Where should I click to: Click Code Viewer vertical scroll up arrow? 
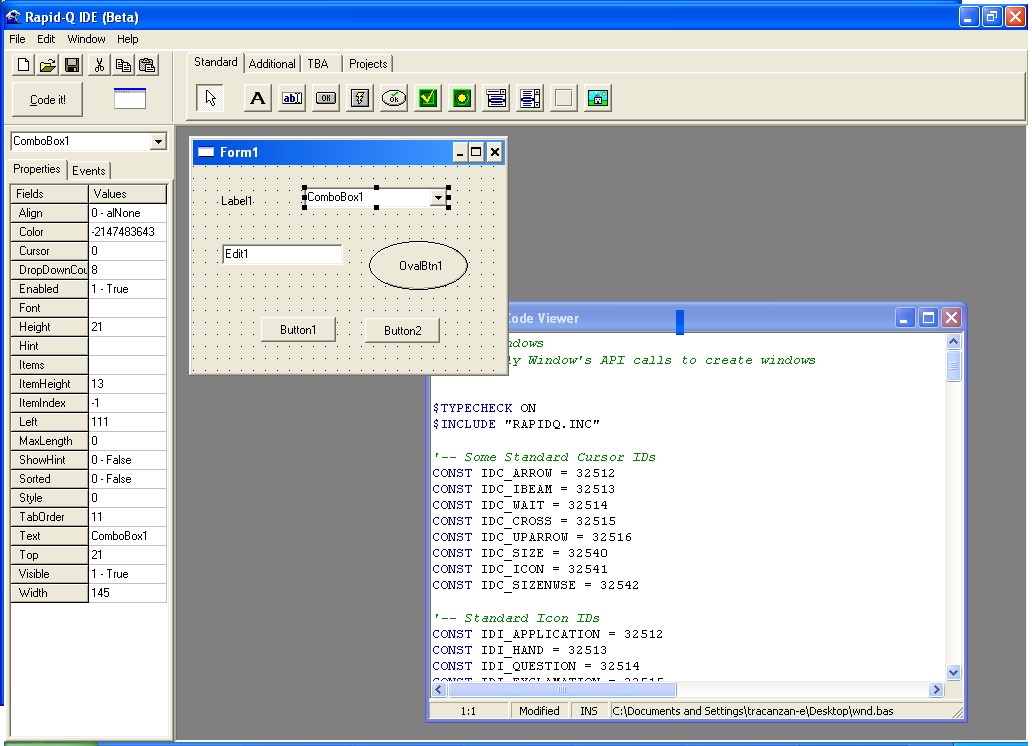click(953, 341)
